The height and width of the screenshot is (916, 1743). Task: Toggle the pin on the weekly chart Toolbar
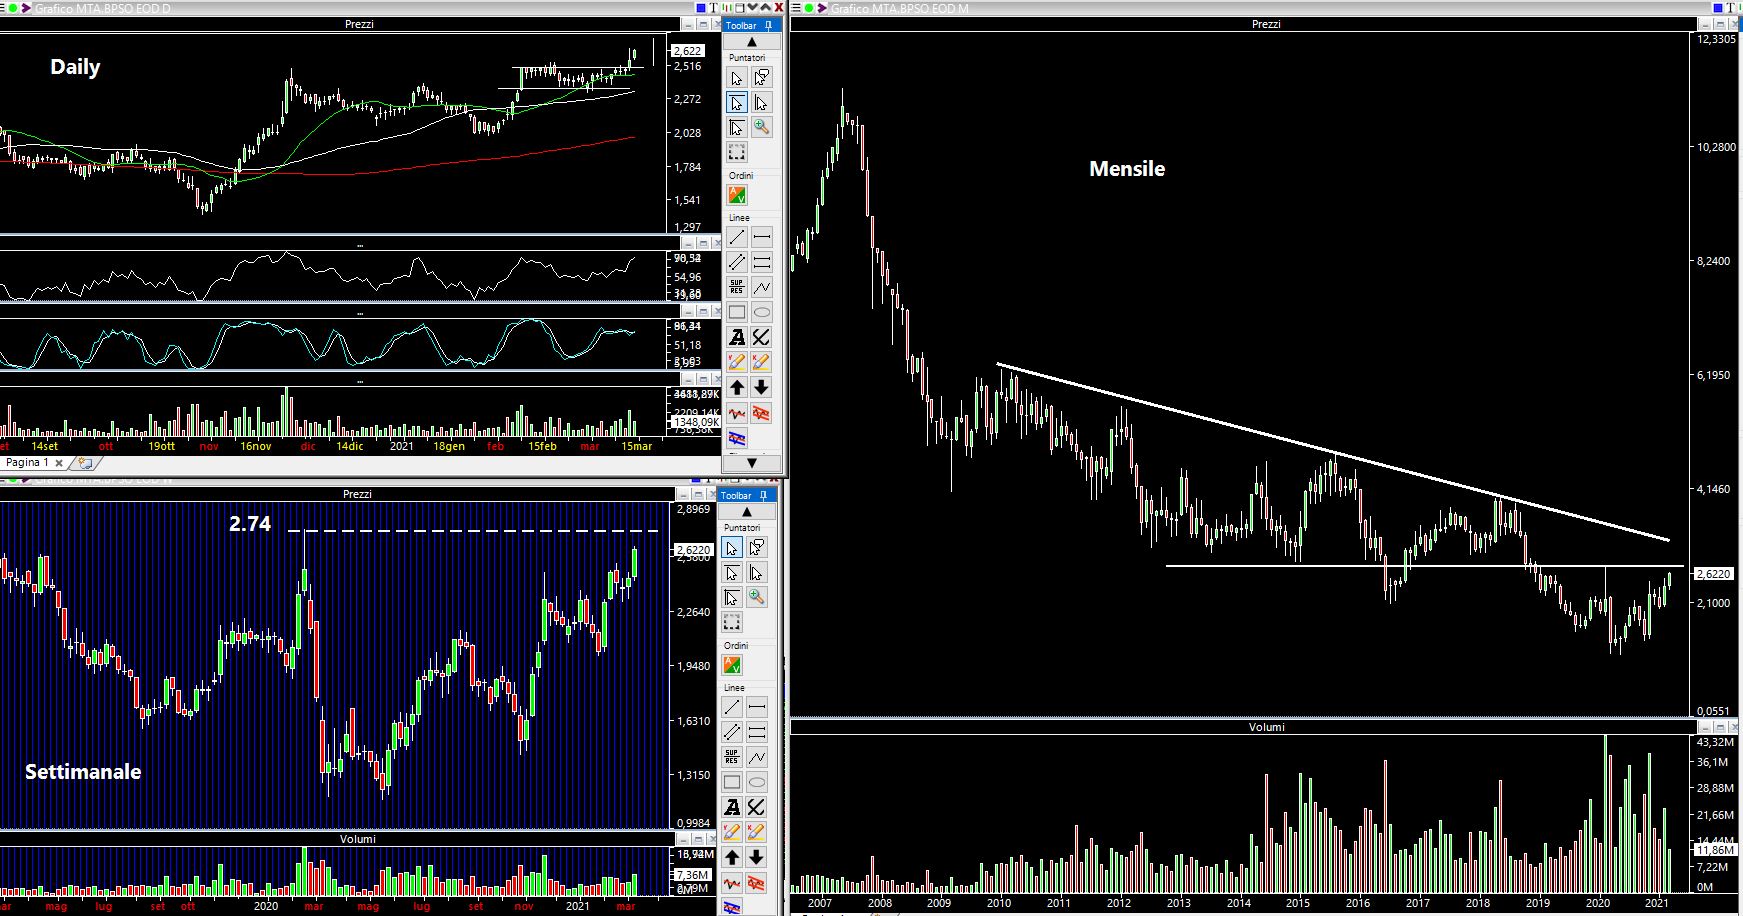point(763,495)
